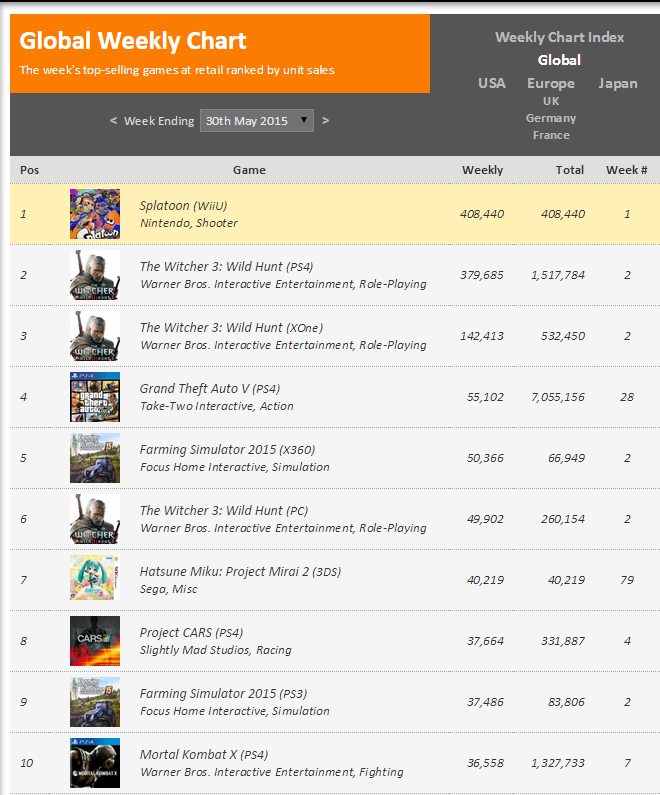Click the week number 79
Image resolution: width=660 pixels, height=795 pixels.
click(x=627, y=580)
